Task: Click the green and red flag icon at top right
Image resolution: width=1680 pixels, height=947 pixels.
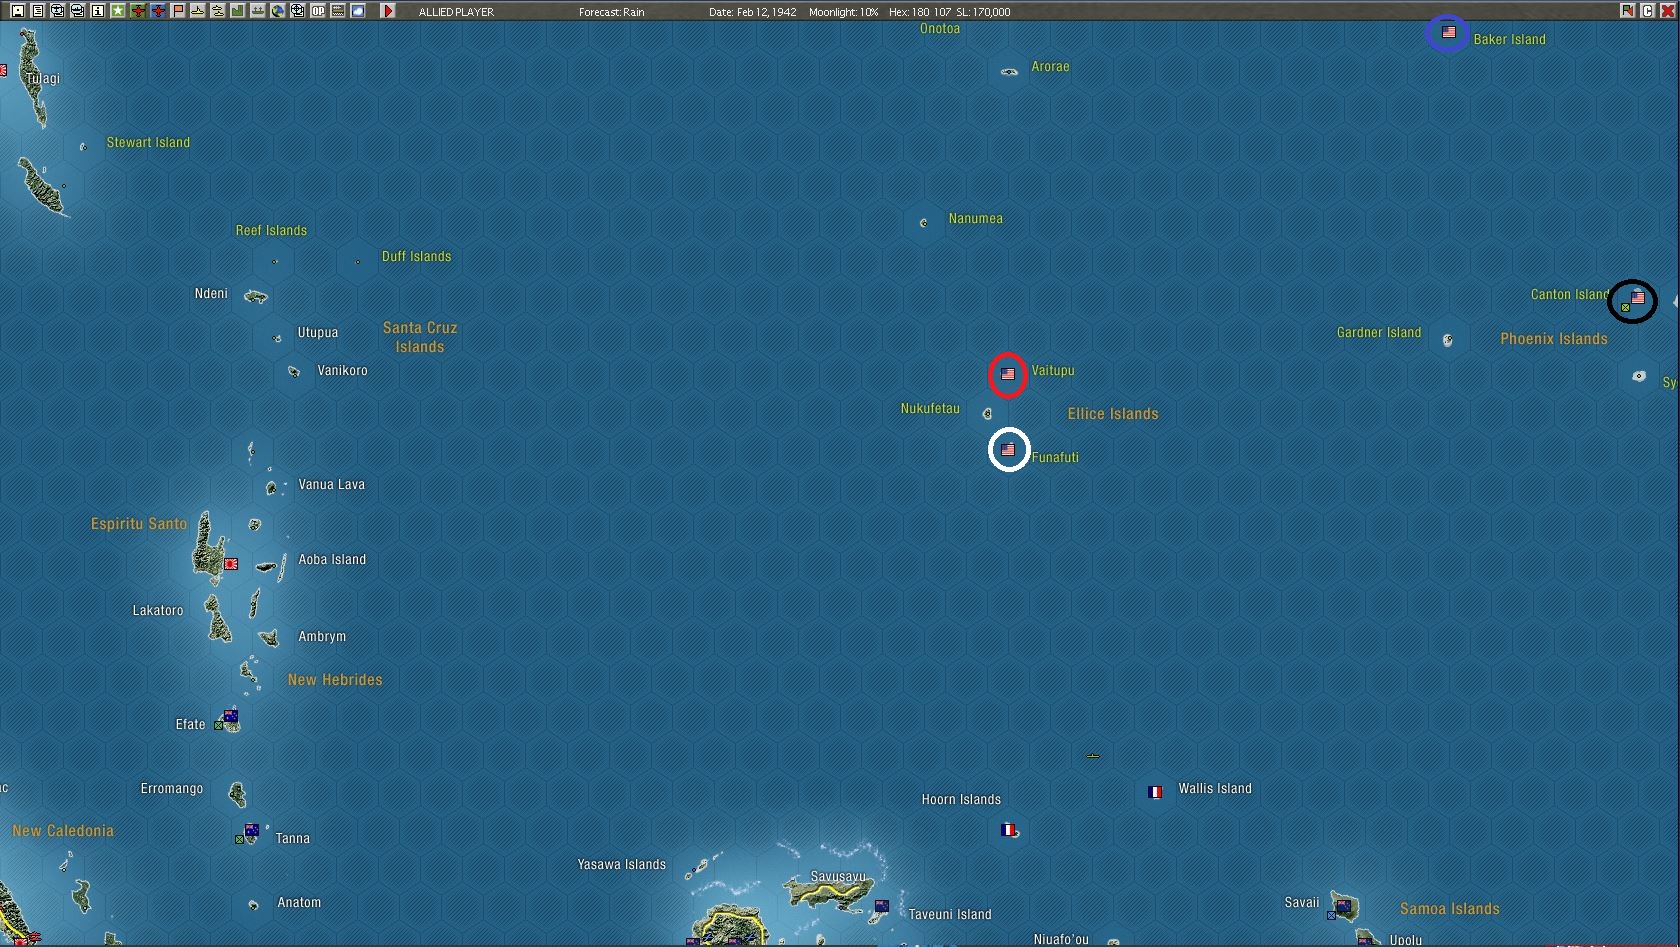Action: [x=1628, y=11]
